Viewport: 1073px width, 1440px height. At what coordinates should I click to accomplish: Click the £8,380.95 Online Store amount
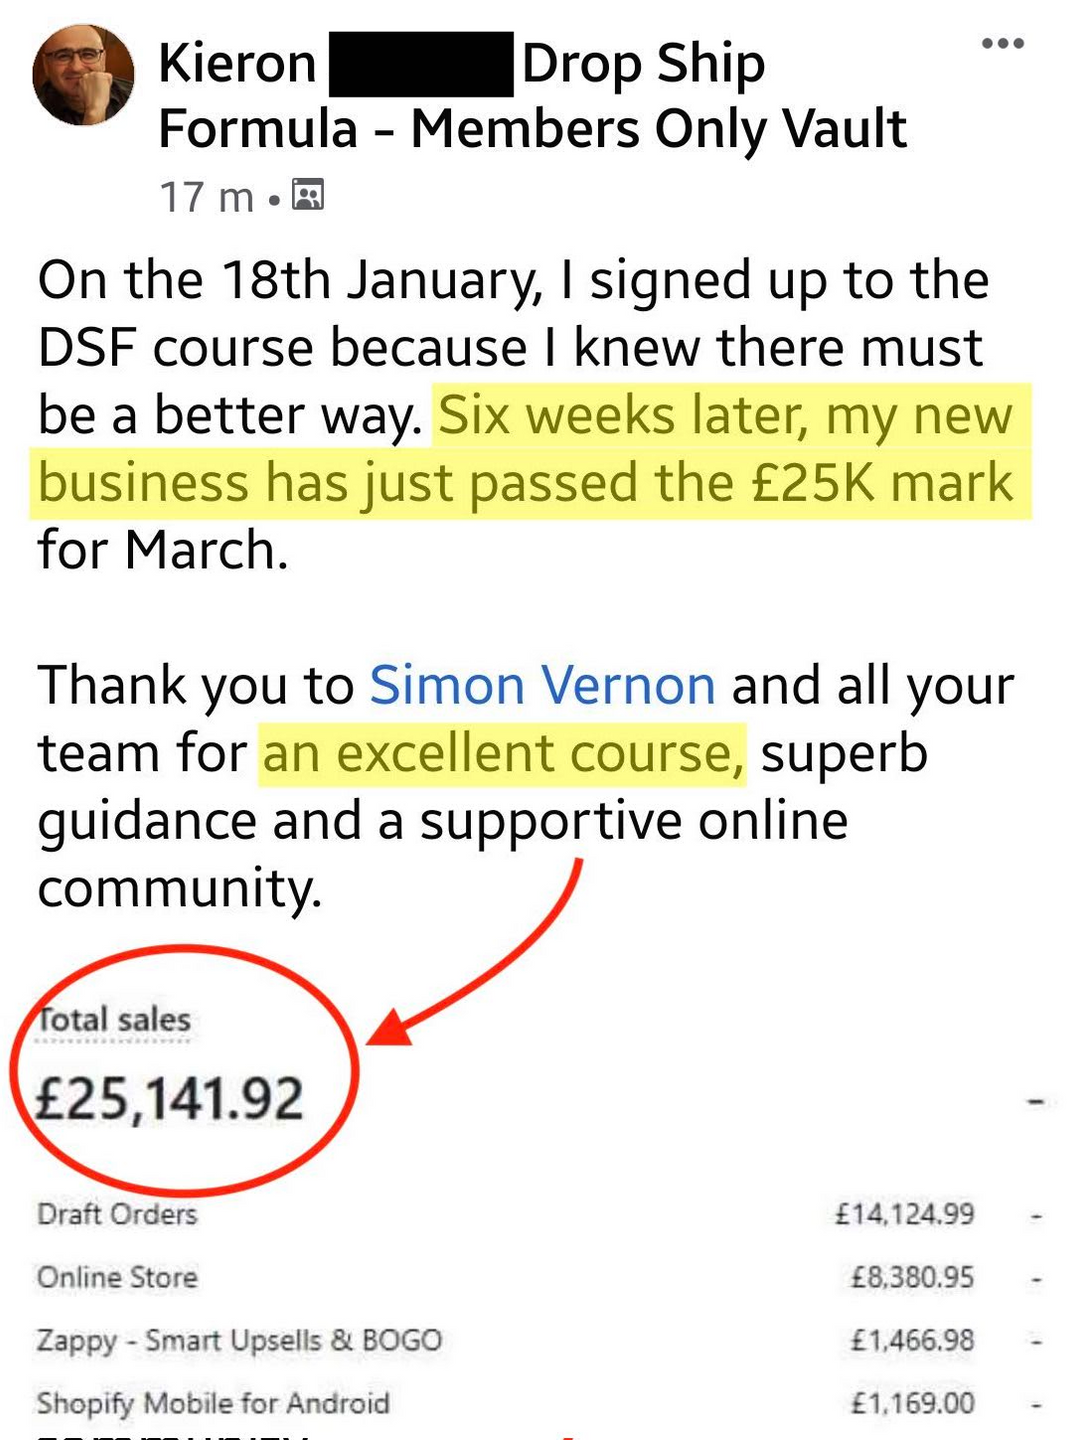click(912, 1277)
